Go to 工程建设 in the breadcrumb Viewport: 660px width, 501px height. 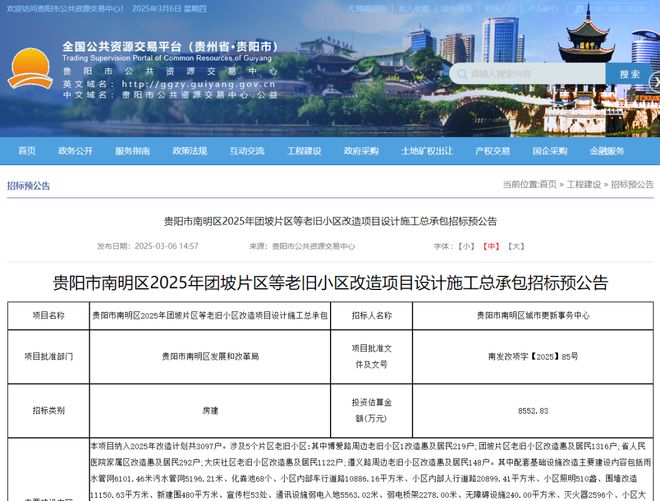pyautogui.click(x=584, y=184)
